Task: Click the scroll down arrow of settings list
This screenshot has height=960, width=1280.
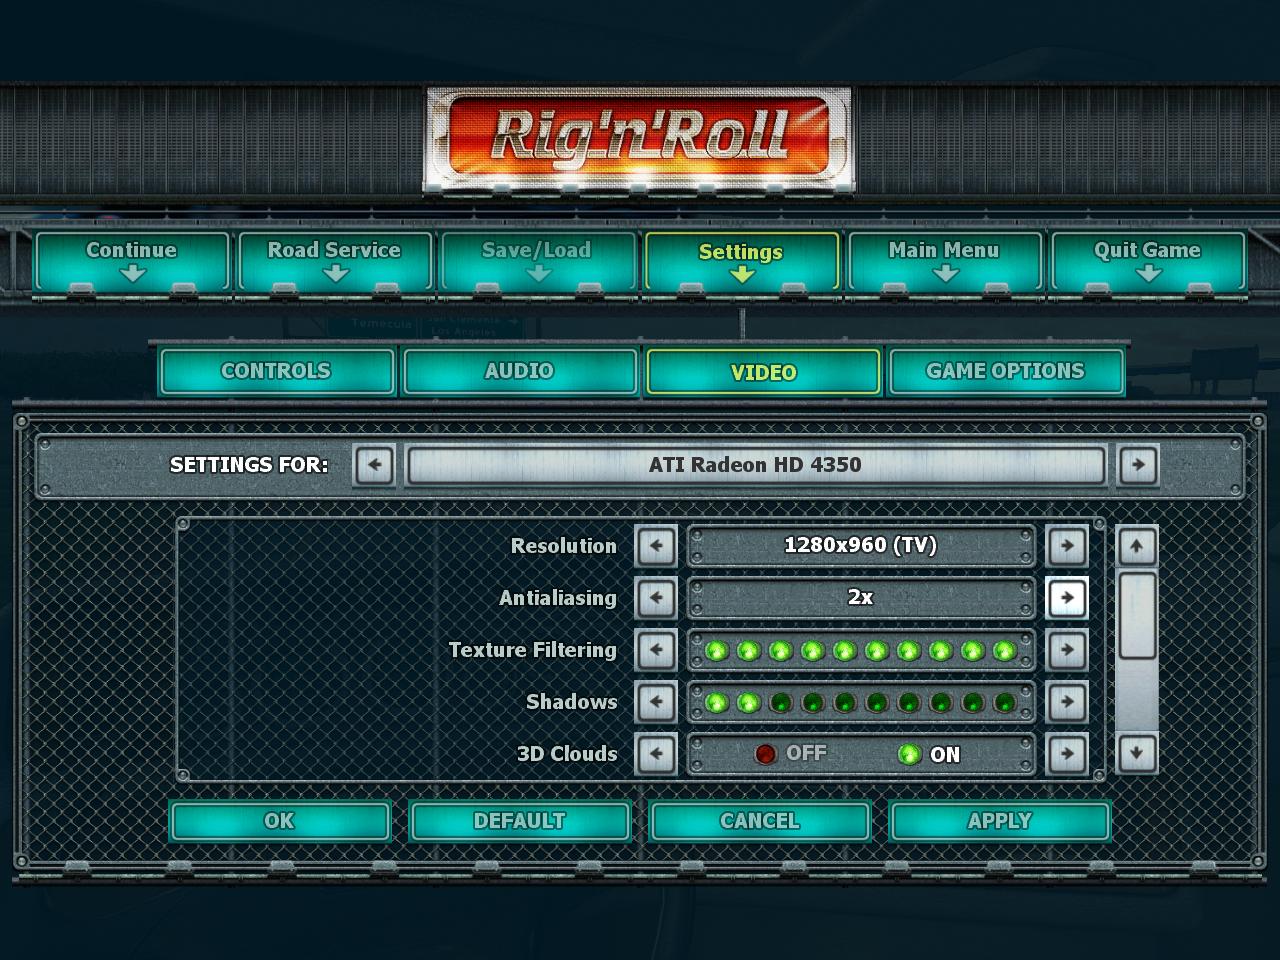Action: [x=1137, y=753]
